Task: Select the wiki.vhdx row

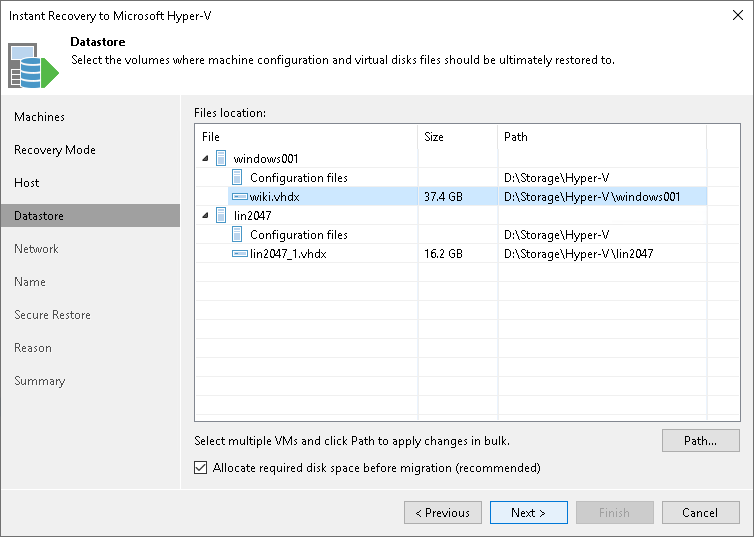Action: tap(451, 197)
